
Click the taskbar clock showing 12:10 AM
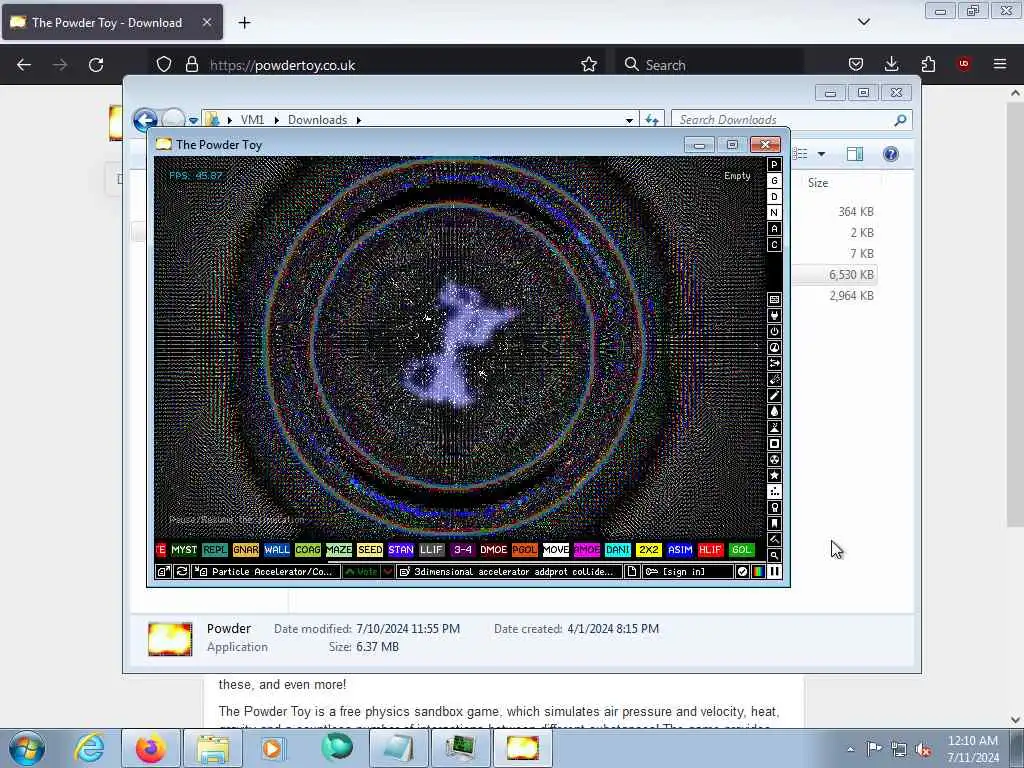point(972,749)
